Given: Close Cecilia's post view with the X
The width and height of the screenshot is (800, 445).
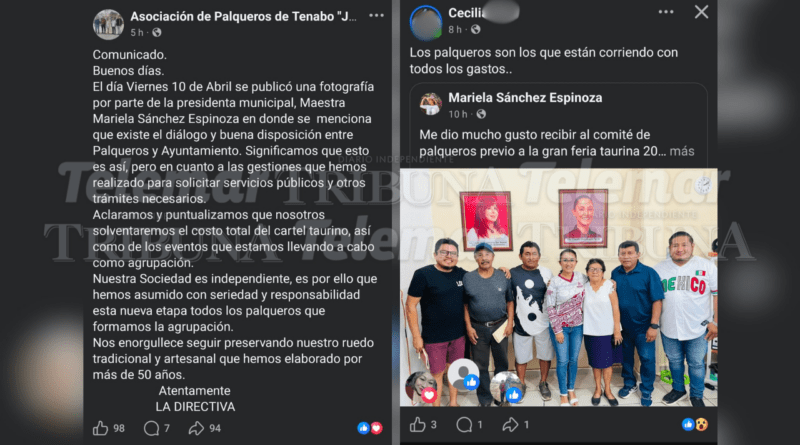Looking at the screenshot, I should pyautogui.click(x=702, y=12).
